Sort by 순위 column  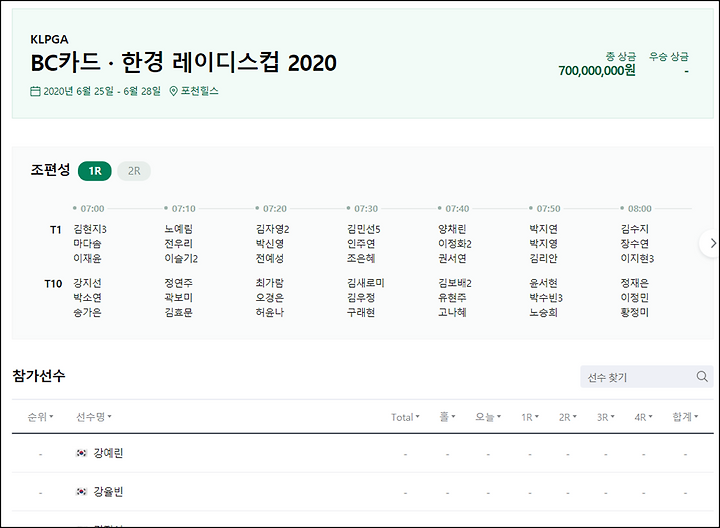[x=40, y=417]
